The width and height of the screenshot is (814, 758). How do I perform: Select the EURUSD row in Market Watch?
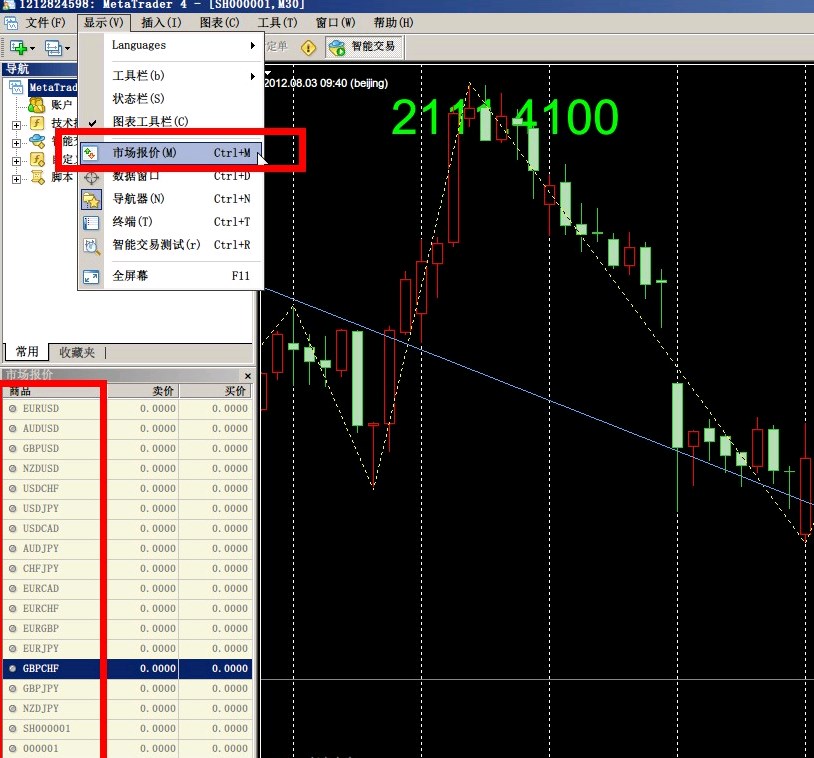(41, 408)
